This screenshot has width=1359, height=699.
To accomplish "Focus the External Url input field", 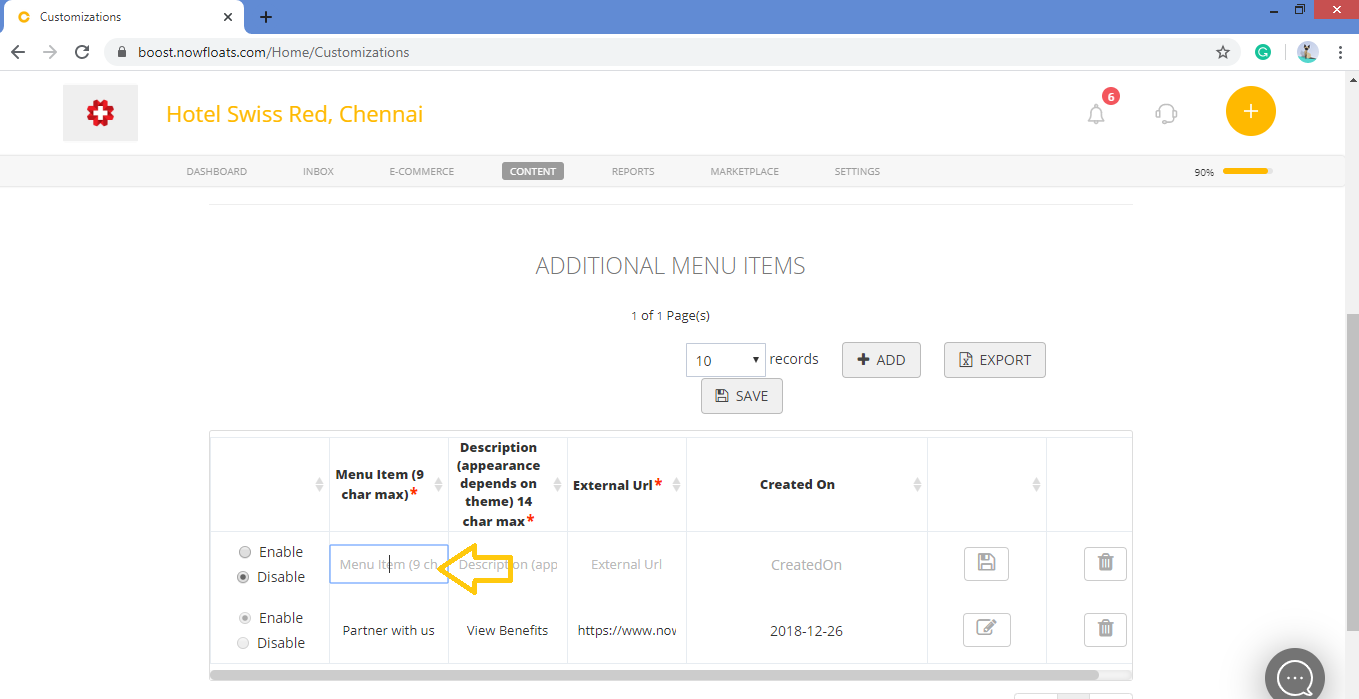I will [627, 564].
